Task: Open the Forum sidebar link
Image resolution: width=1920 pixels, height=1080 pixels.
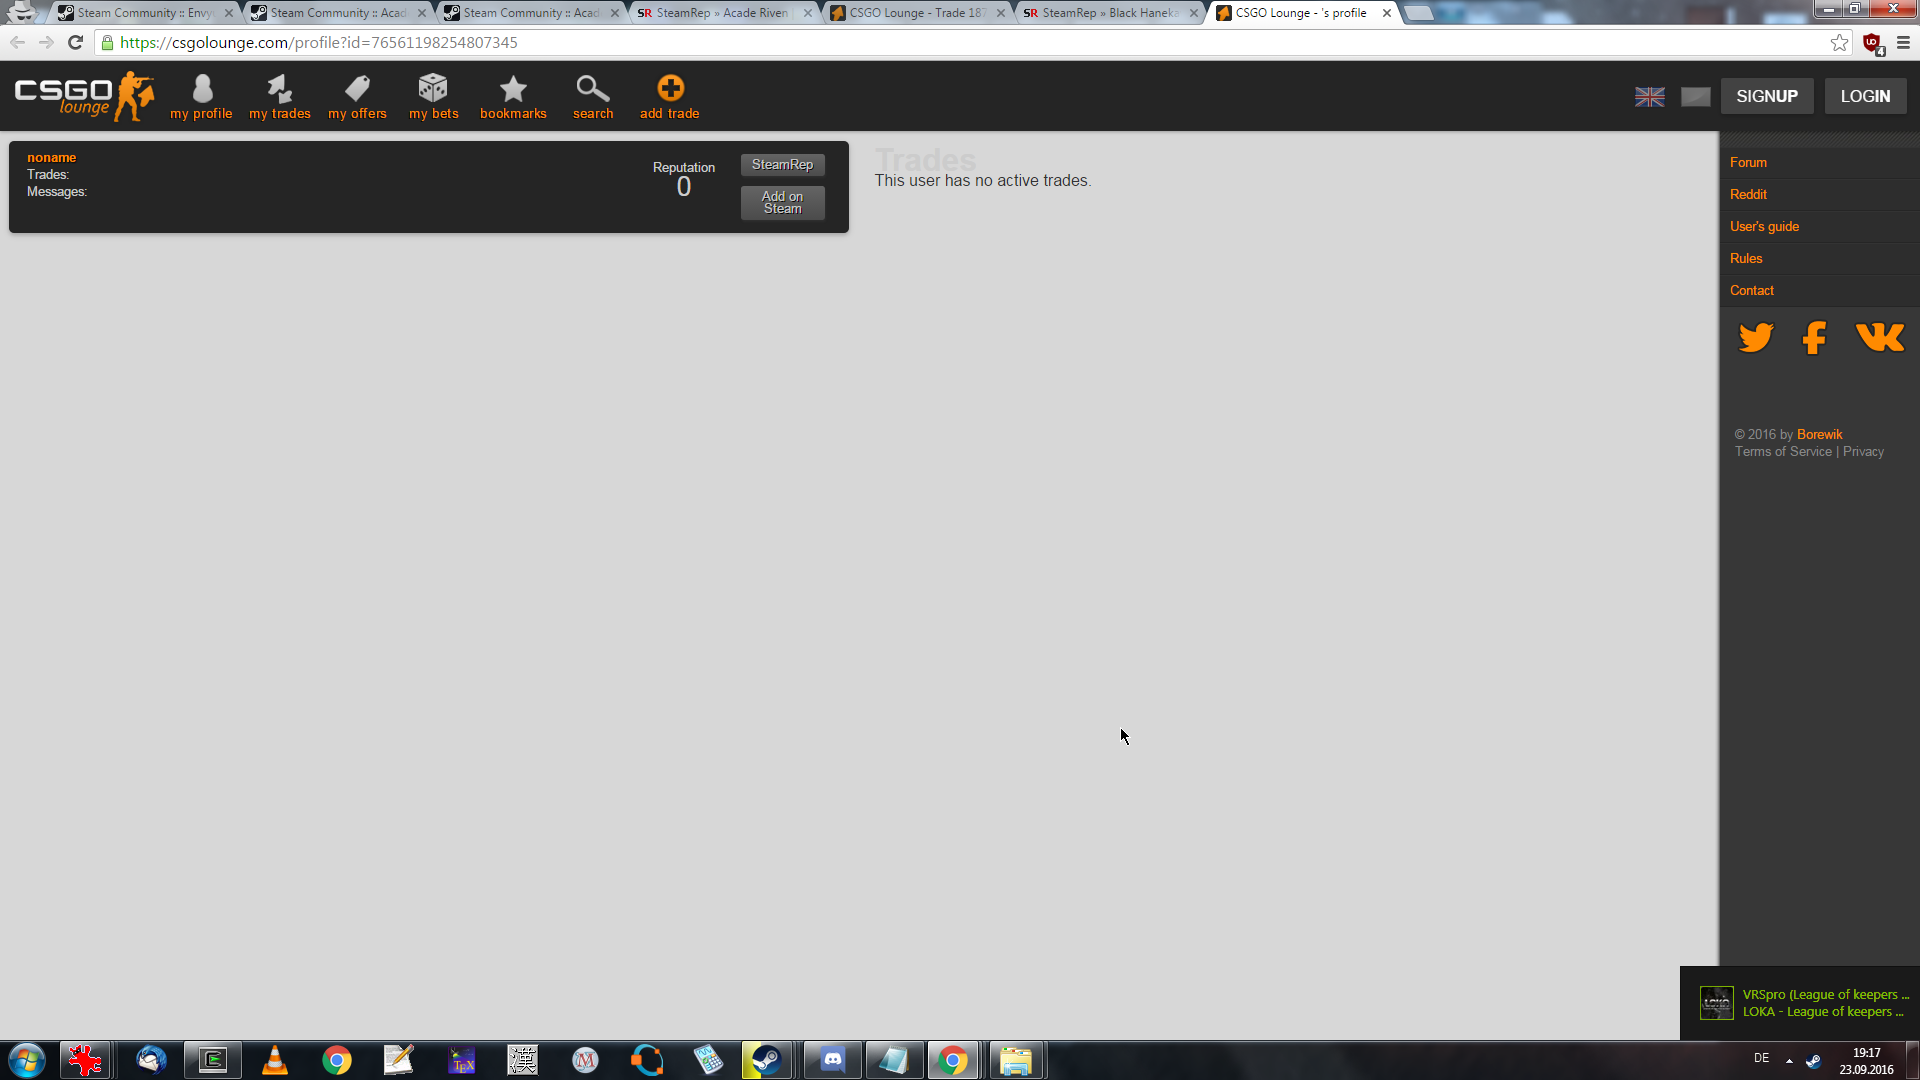Action: pos(1748,162)
